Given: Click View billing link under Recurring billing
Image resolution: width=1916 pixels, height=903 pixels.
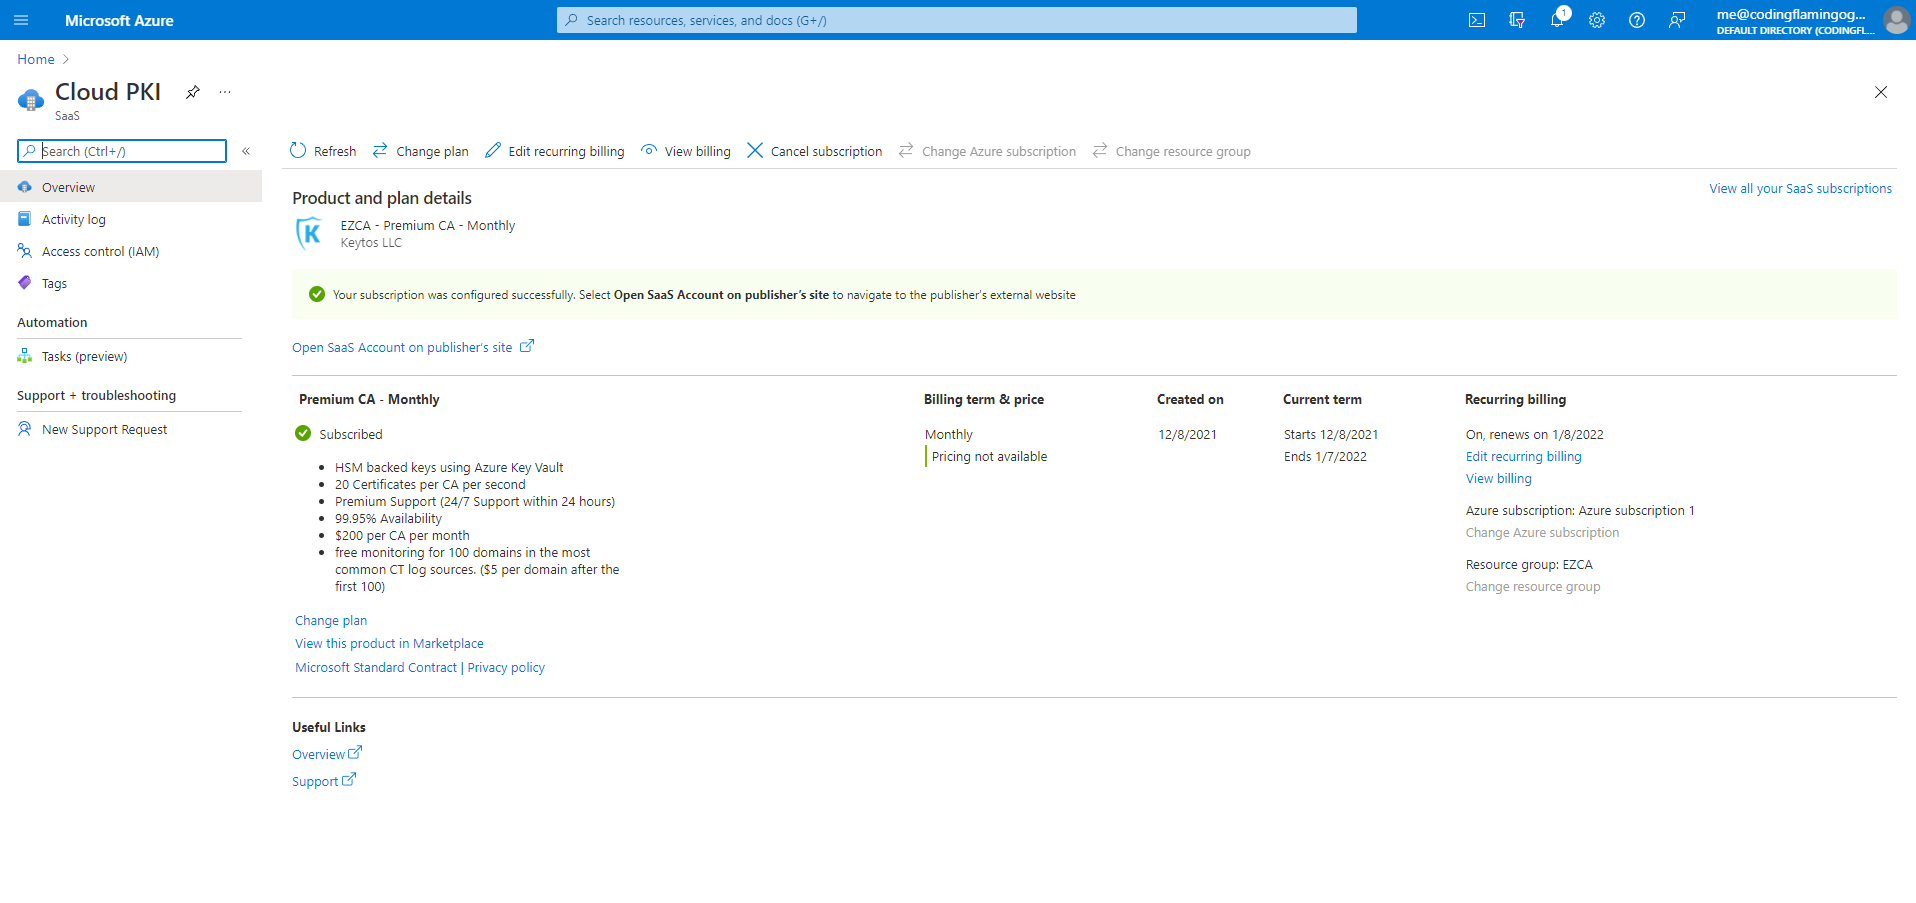Looking at the screenshot, I should (x=1499, y=478).
